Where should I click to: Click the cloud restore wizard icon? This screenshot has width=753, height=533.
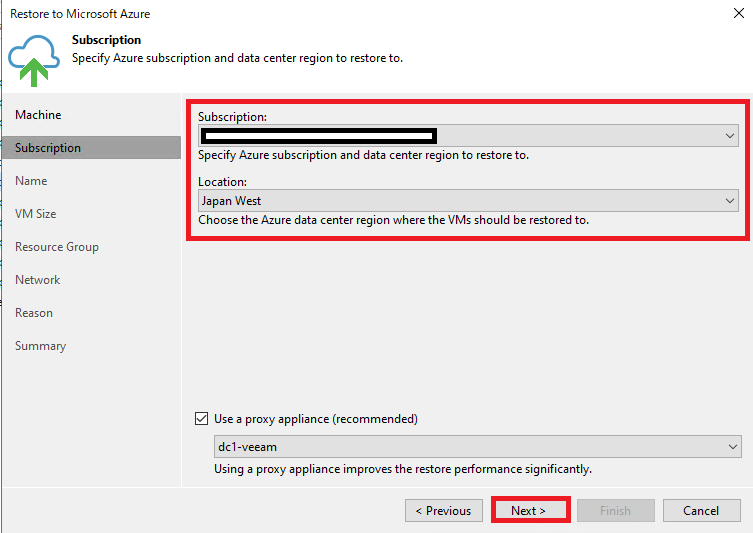click(x=34, y=61)
